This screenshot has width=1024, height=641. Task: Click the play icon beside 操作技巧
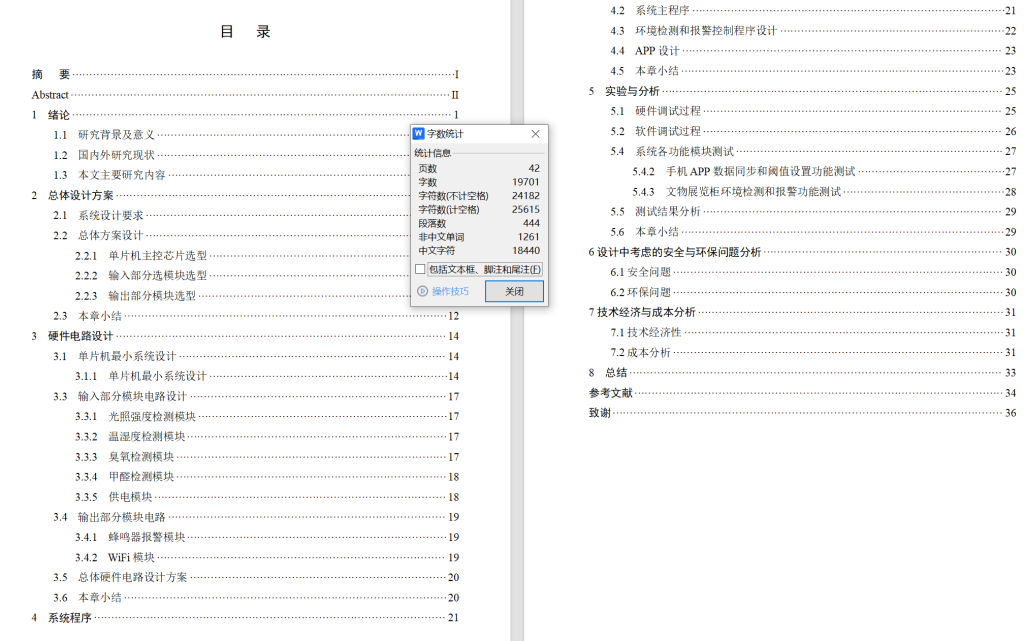click(x=421, y=291)
